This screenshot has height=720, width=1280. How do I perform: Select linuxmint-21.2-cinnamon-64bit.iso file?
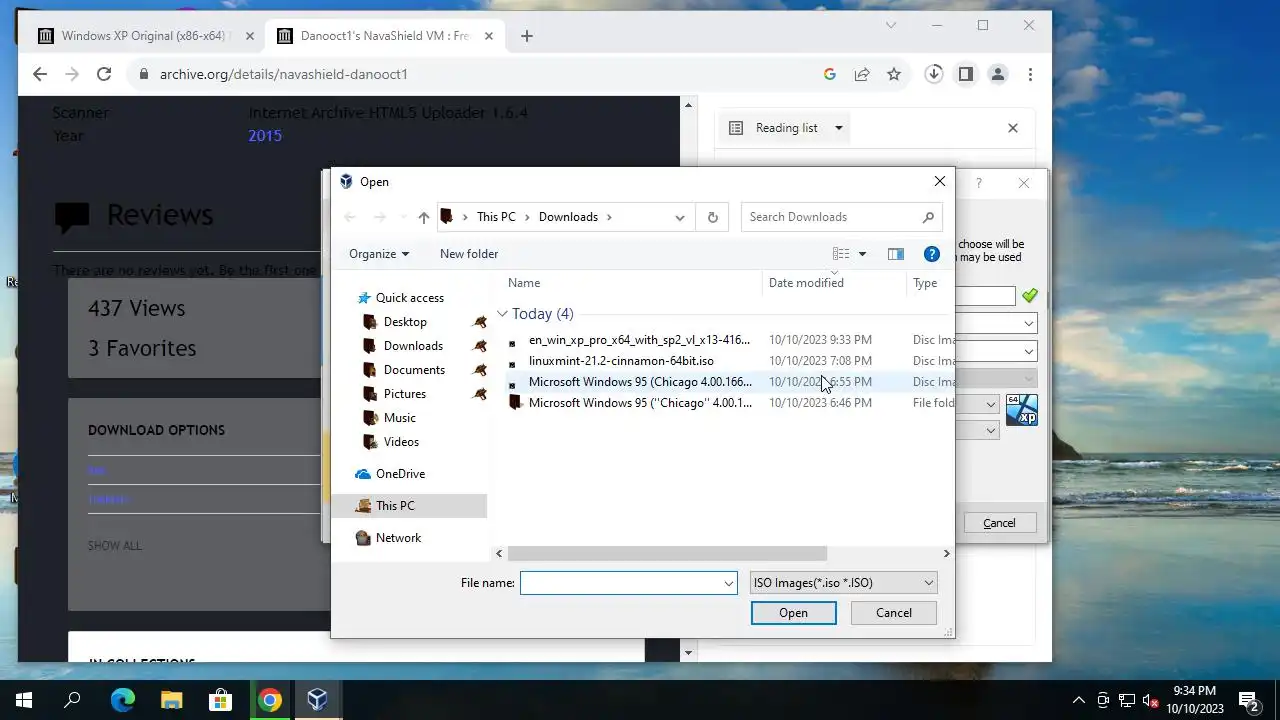(621, 361)
